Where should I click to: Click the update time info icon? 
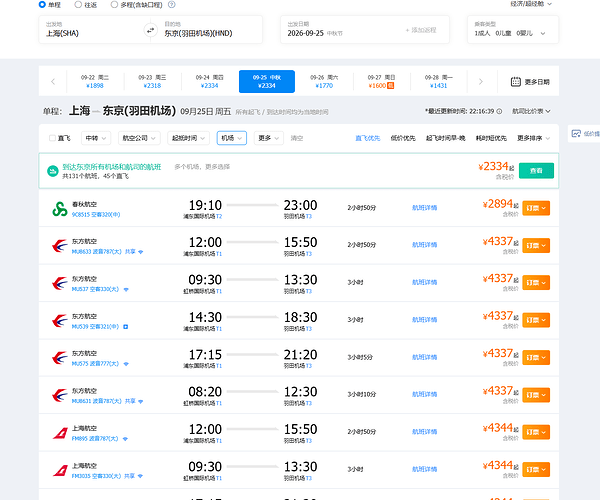click(x=499, y=111)
